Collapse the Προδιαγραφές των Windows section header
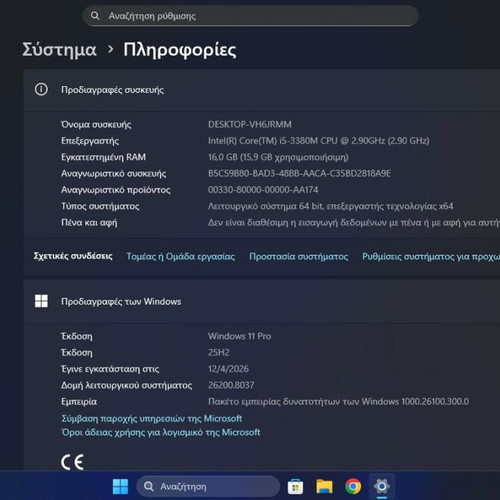500x500 pixels. coord(262,301)
